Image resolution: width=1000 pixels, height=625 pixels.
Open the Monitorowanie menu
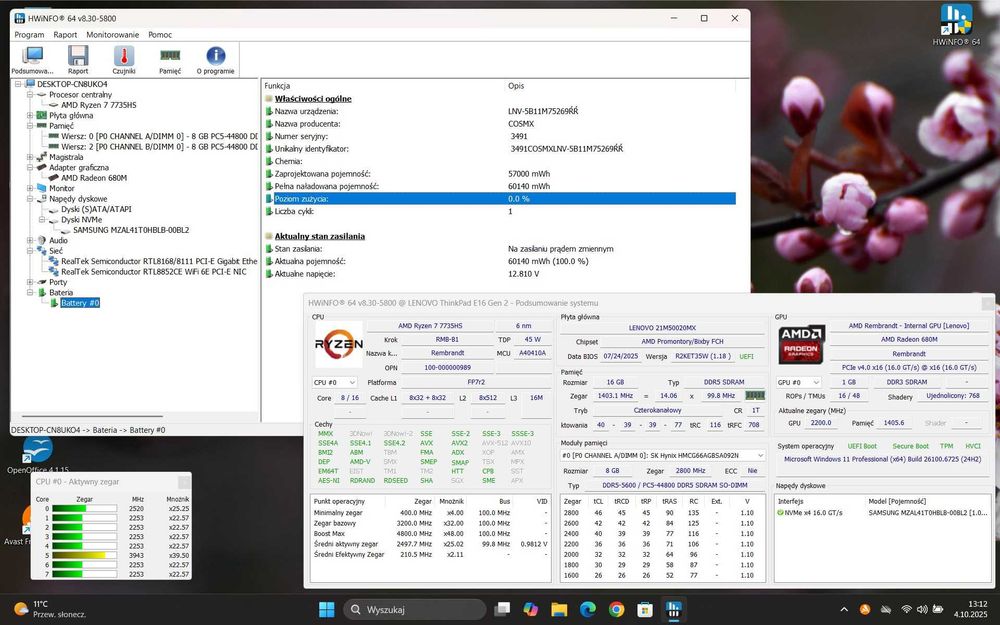click(x=112, y=34)
